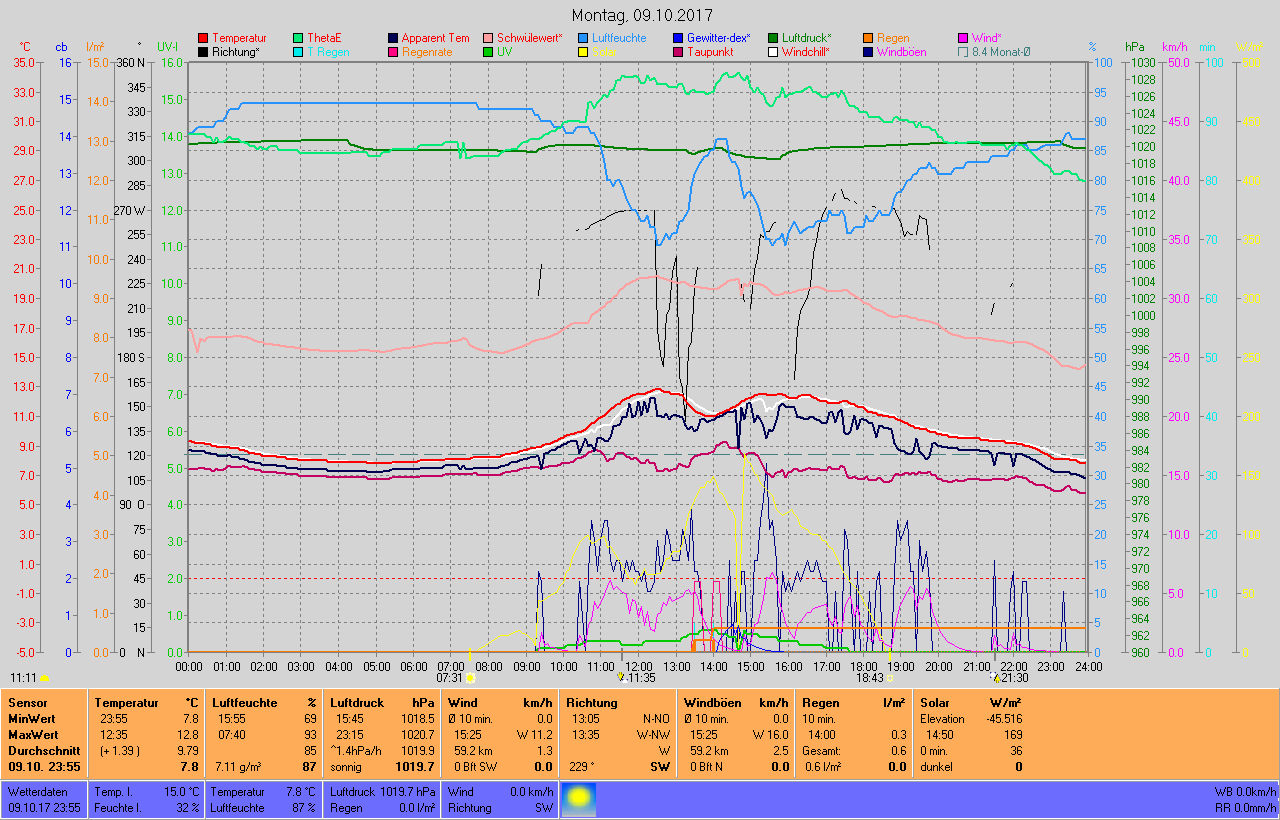Viewport: 1280px width, 820px height.
Task: Click the black Richtung legend square
Action: (x=204, y=52)
